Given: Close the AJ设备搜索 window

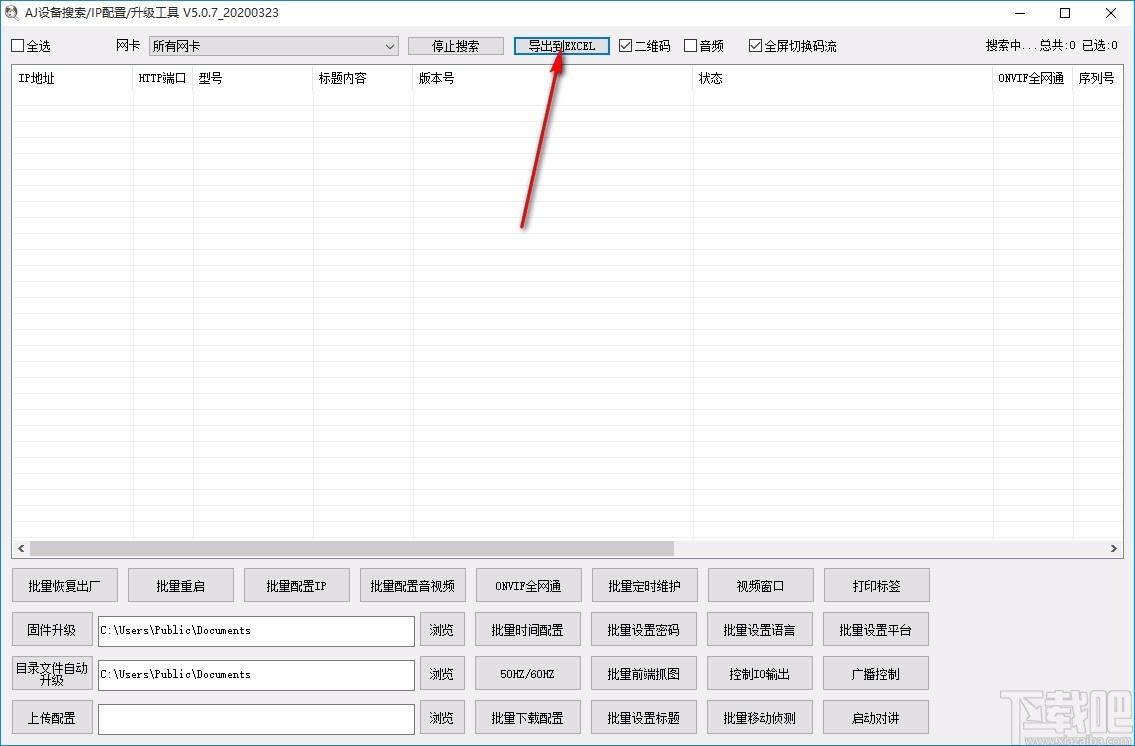Looking at the screenshot, I should pyautogui.click(x=1110, y=13).
